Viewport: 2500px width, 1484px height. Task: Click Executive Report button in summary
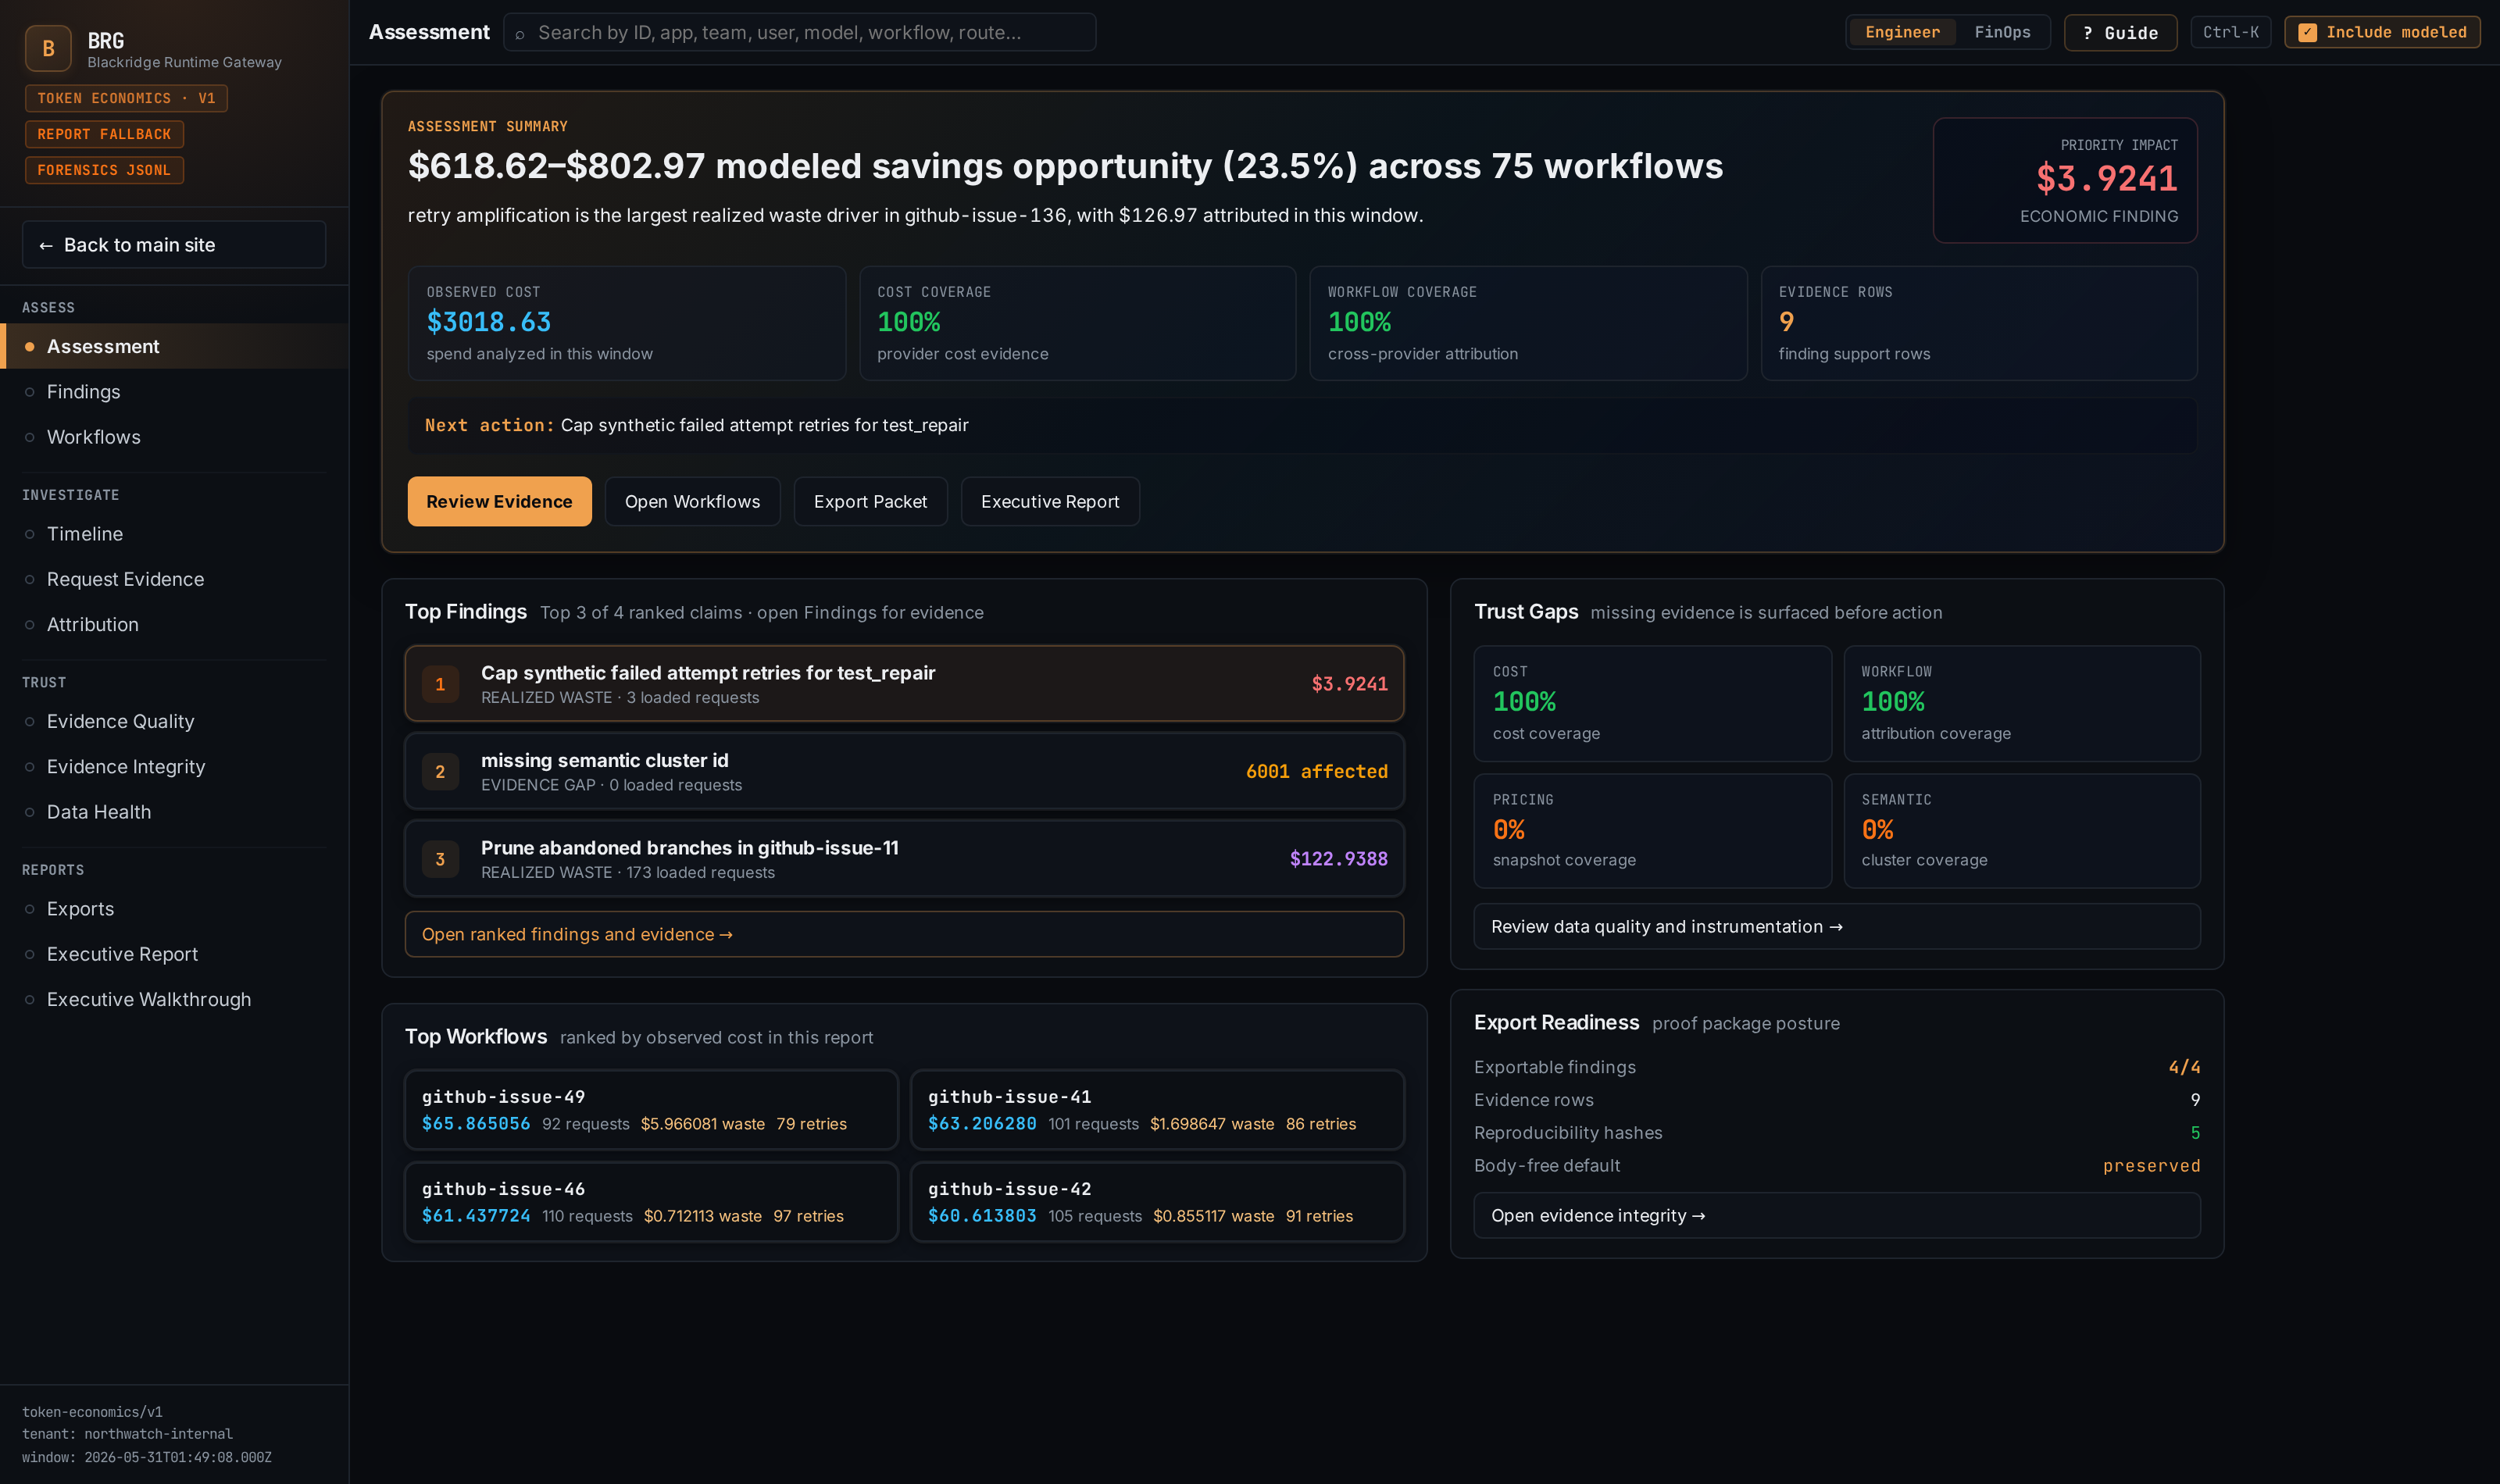(x=1050, y=501)
